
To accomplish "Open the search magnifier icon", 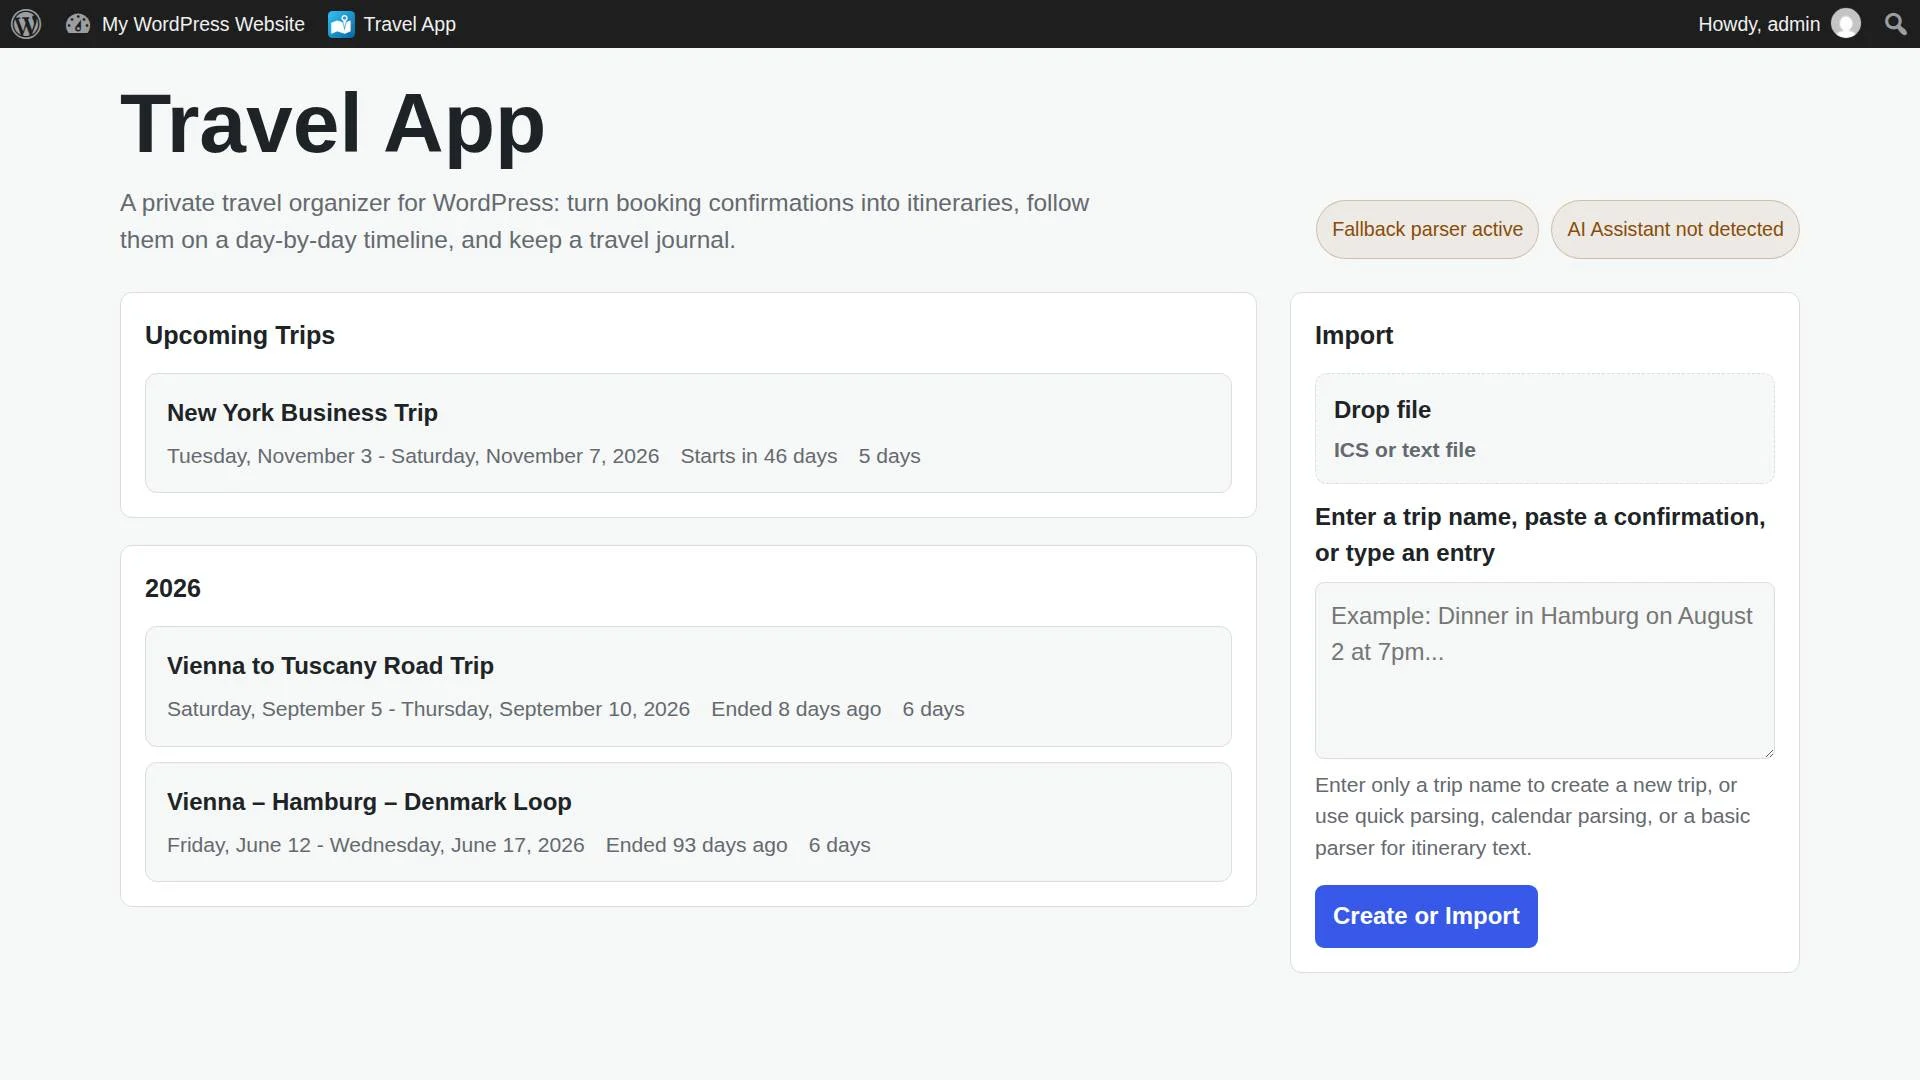I will [1895, 24].
